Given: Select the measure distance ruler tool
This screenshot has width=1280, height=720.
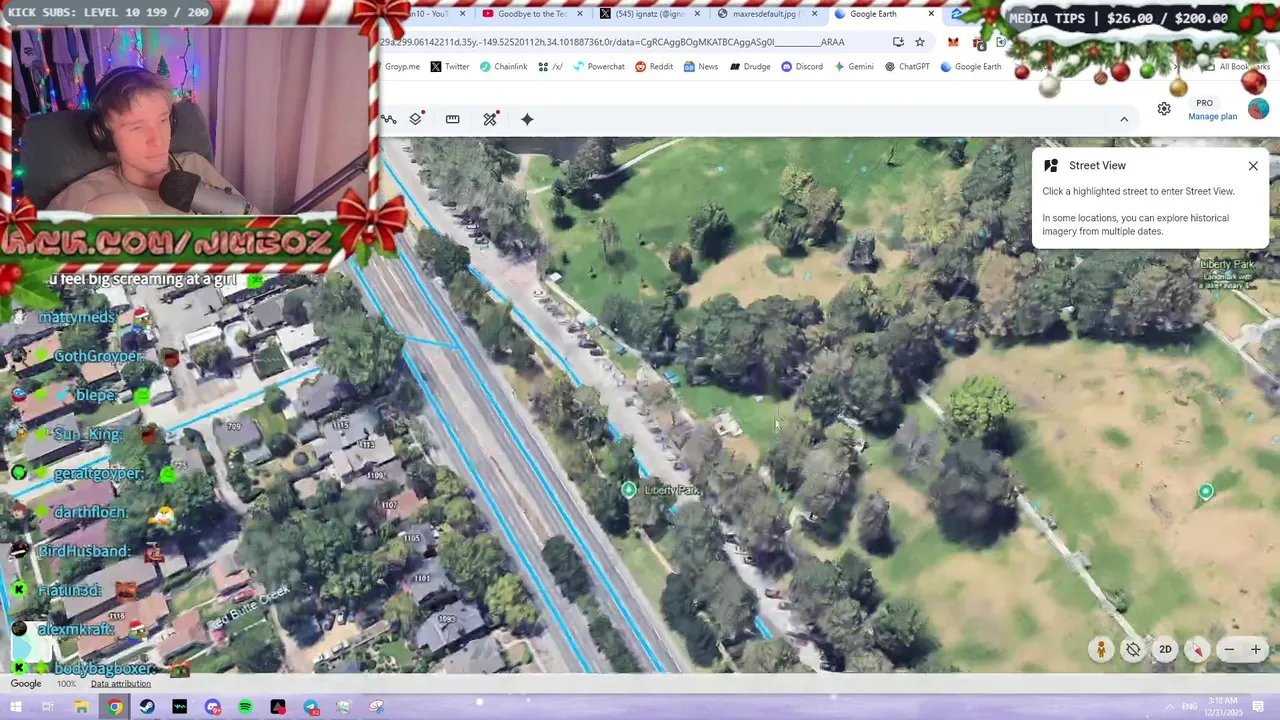Looking at the screenshot, I should coord(453,119).
